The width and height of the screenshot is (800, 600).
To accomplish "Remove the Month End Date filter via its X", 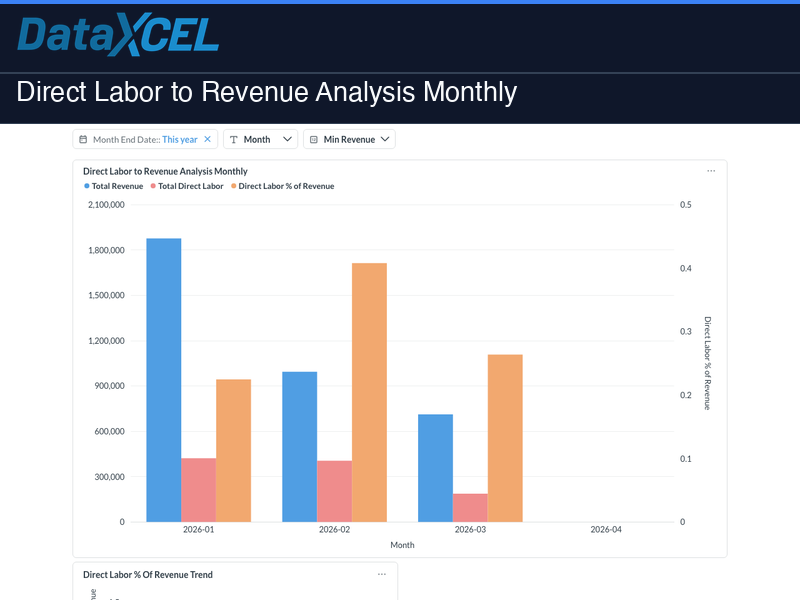I will coord(207,139).
